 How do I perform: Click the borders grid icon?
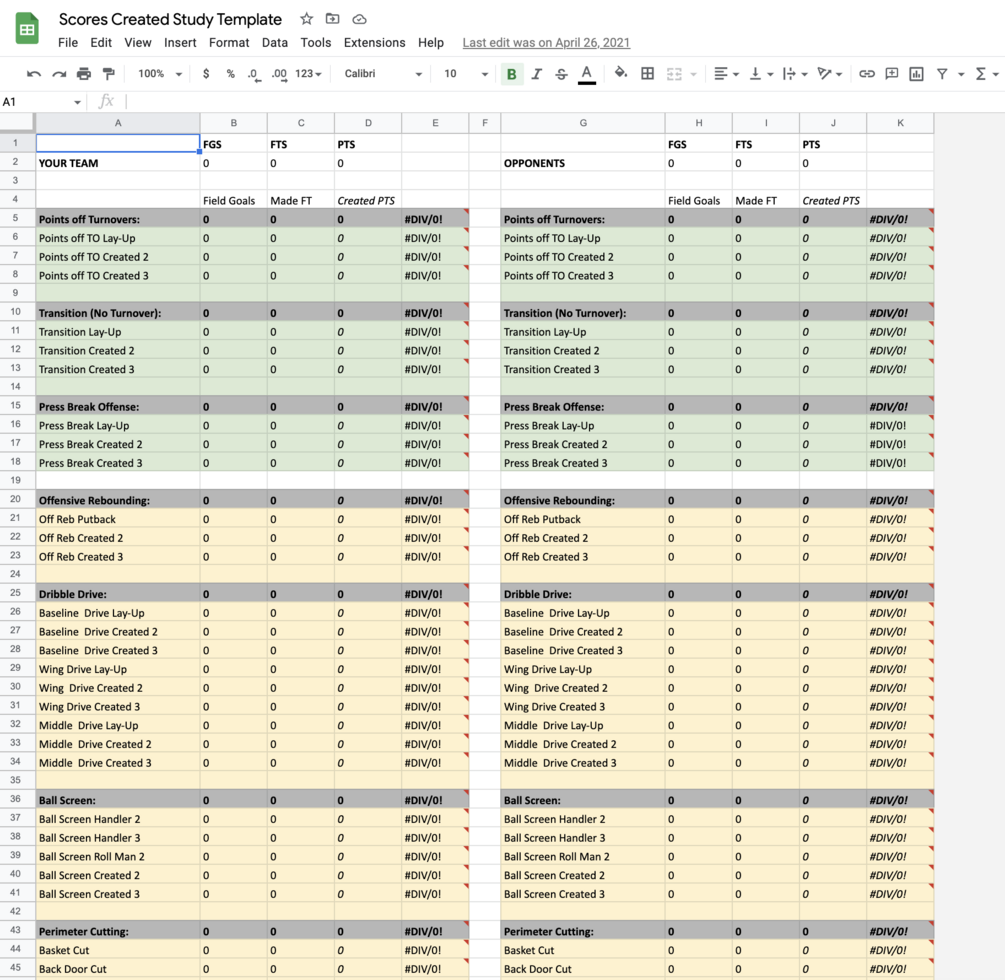[x=647, y=74]
